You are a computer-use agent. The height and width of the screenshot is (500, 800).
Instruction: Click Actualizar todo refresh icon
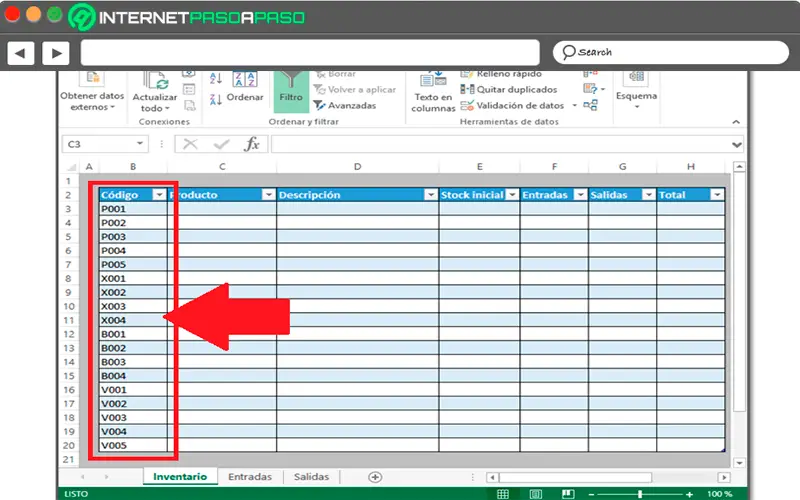click(156, 81)
